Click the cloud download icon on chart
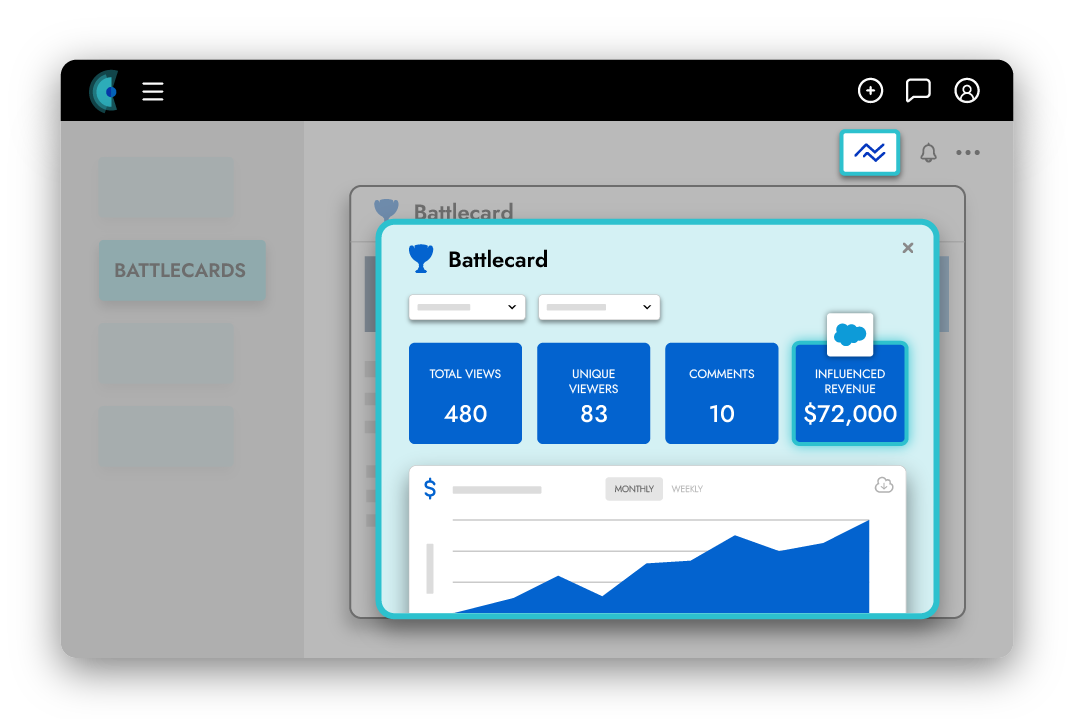Screen dimensions: 1074x719 point(883,485)
